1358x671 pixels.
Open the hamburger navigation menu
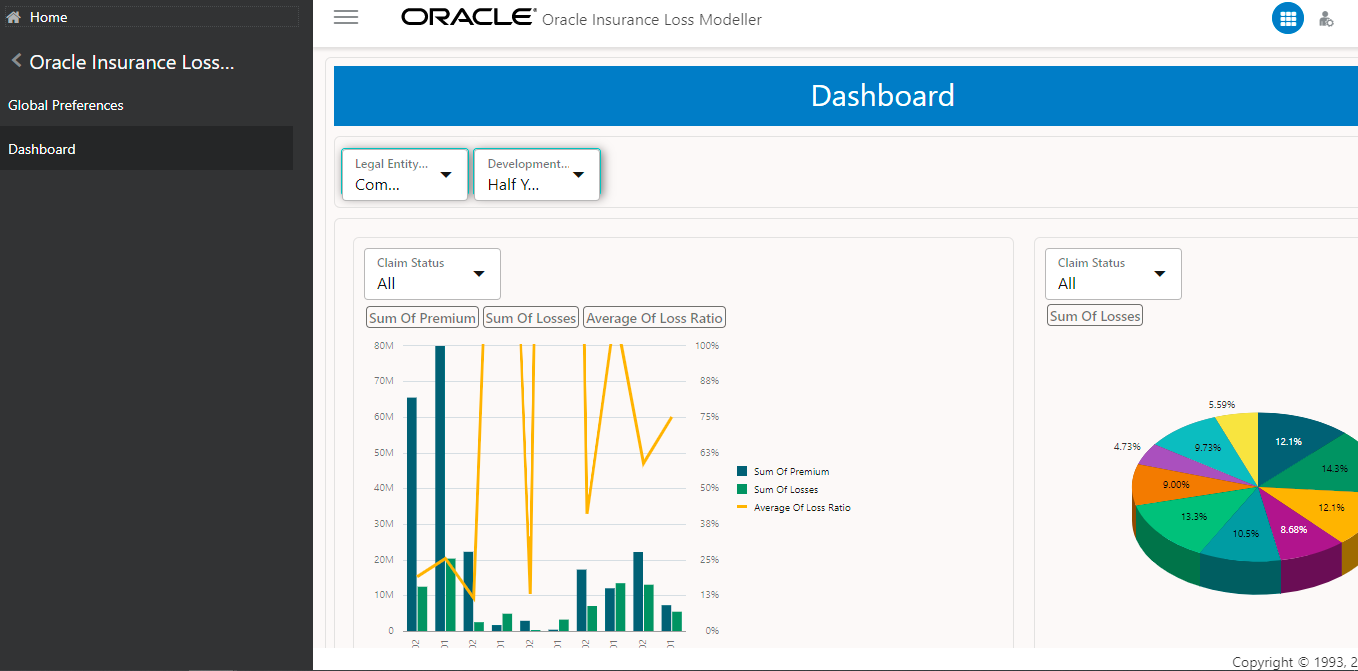(346, 17)
